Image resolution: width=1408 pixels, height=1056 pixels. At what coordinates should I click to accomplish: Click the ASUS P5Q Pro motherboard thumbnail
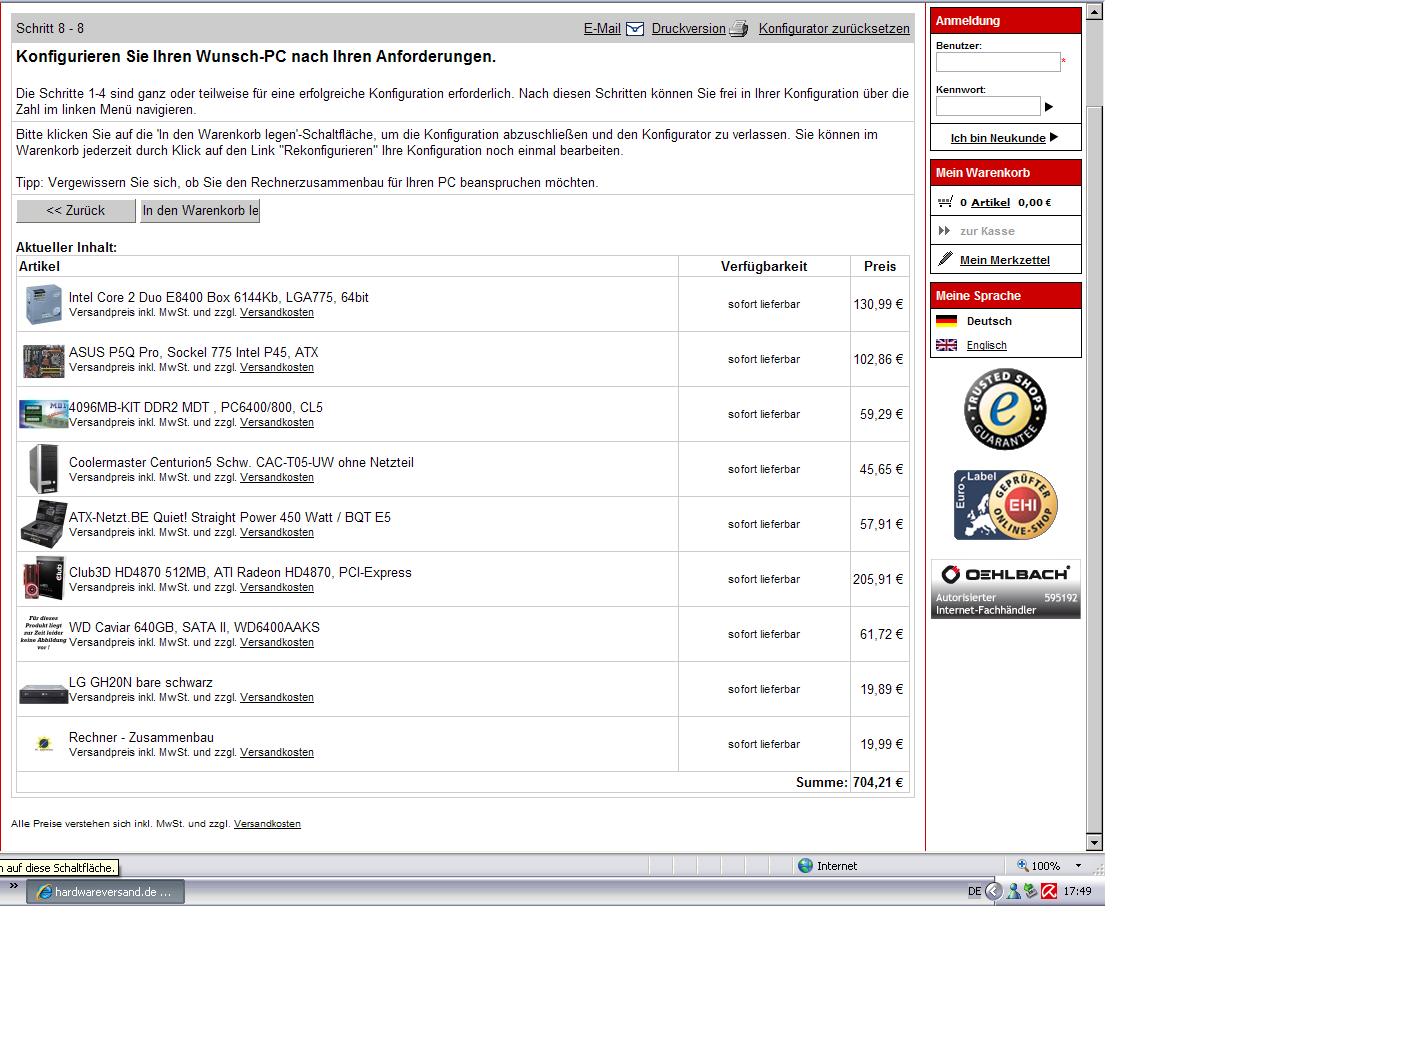(x=44, y=360)
